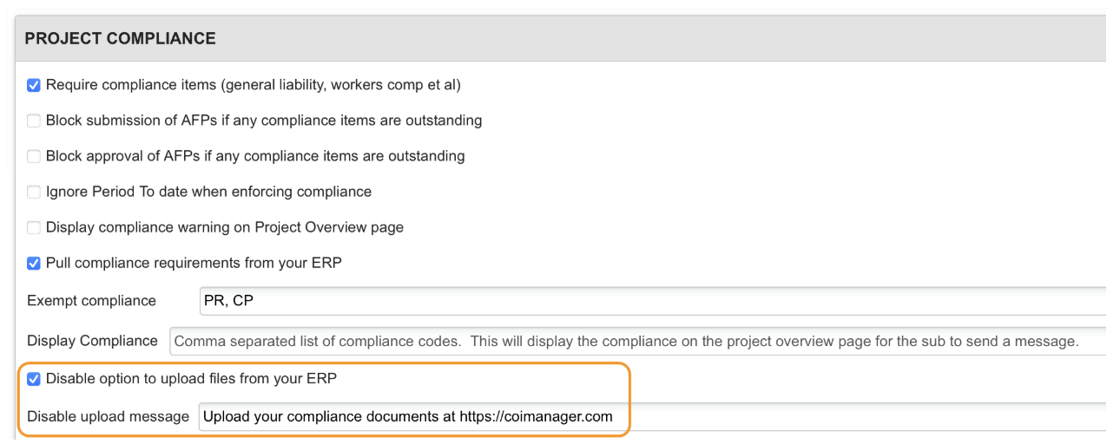Click label Display compliance warning on Project Overview
Viewport: 1120px width, 444px height.
click(x=225, y=228)
